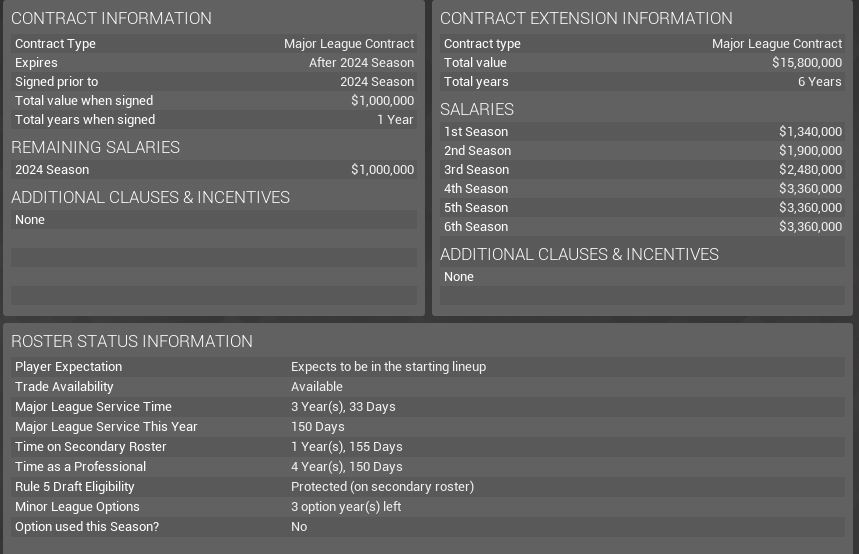
Task: Select the 3rd Season $2,480,000 amount
Action: click(810, 169)
